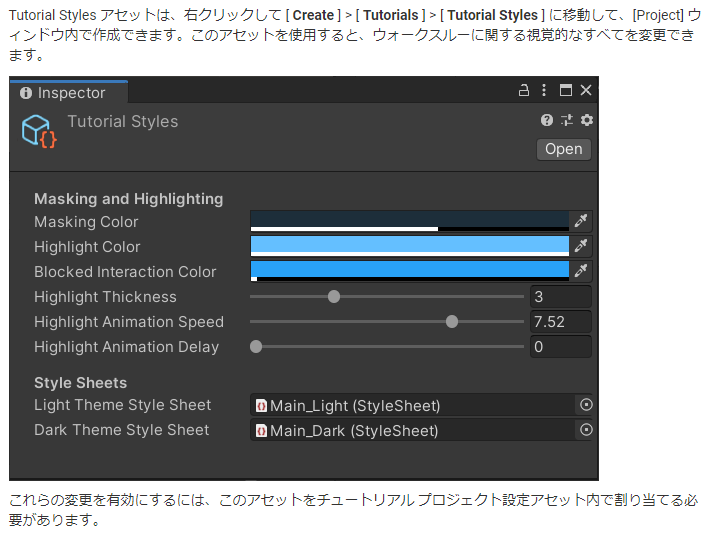
Task: Close the Inspector window
Action: pos(586,90)
